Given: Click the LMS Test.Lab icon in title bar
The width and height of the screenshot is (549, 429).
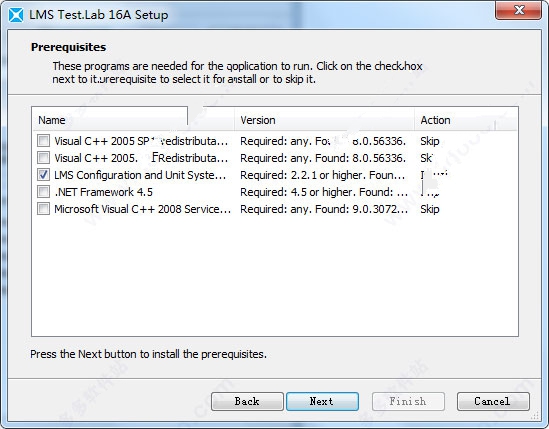Looking at the screenshot, I should pyautogui.click(x=16, y=15).
